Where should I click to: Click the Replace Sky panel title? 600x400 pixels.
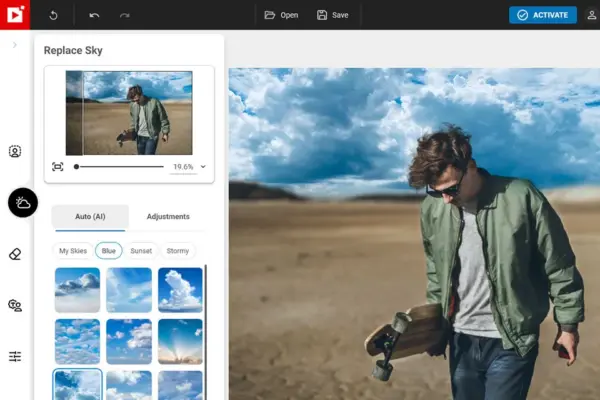(x=73, y=51)
